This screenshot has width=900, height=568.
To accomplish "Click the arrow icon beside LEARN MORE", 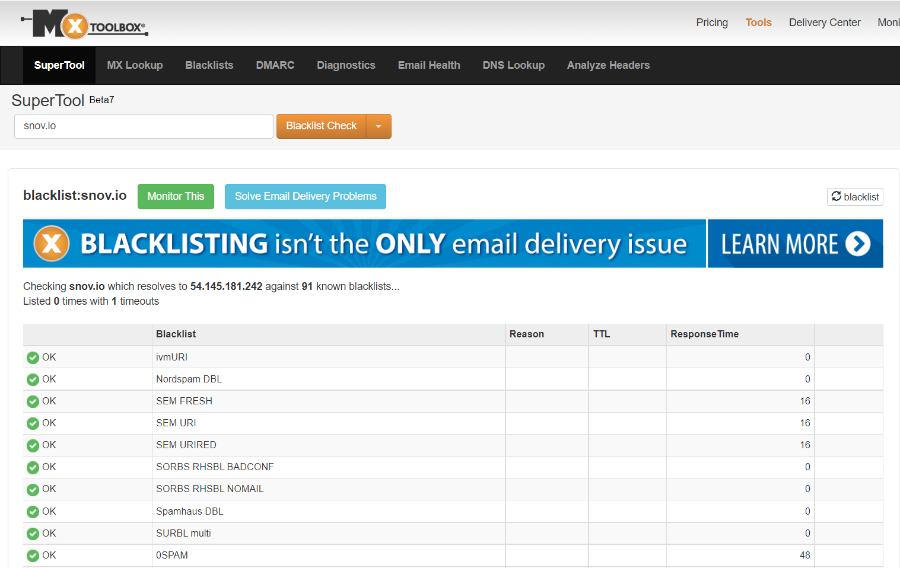I will 858,244.
